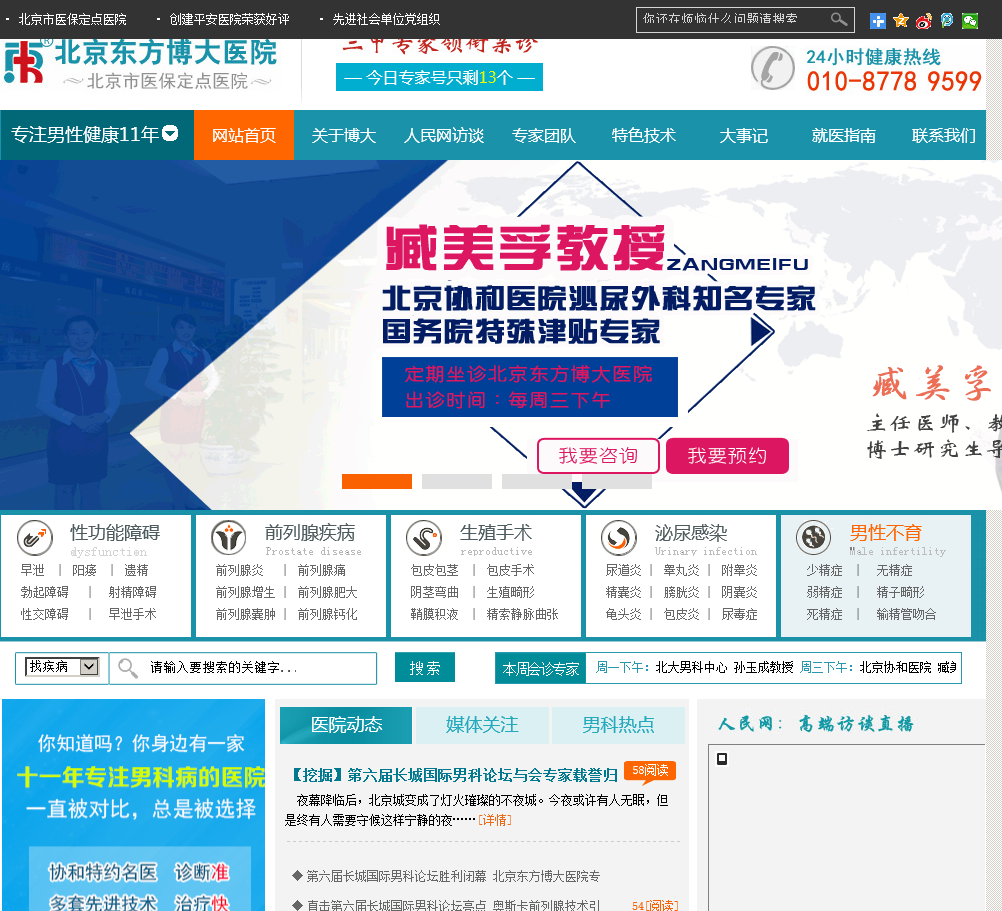
Task: Open 关于博大 navigation item
Action: coord(344,135)
